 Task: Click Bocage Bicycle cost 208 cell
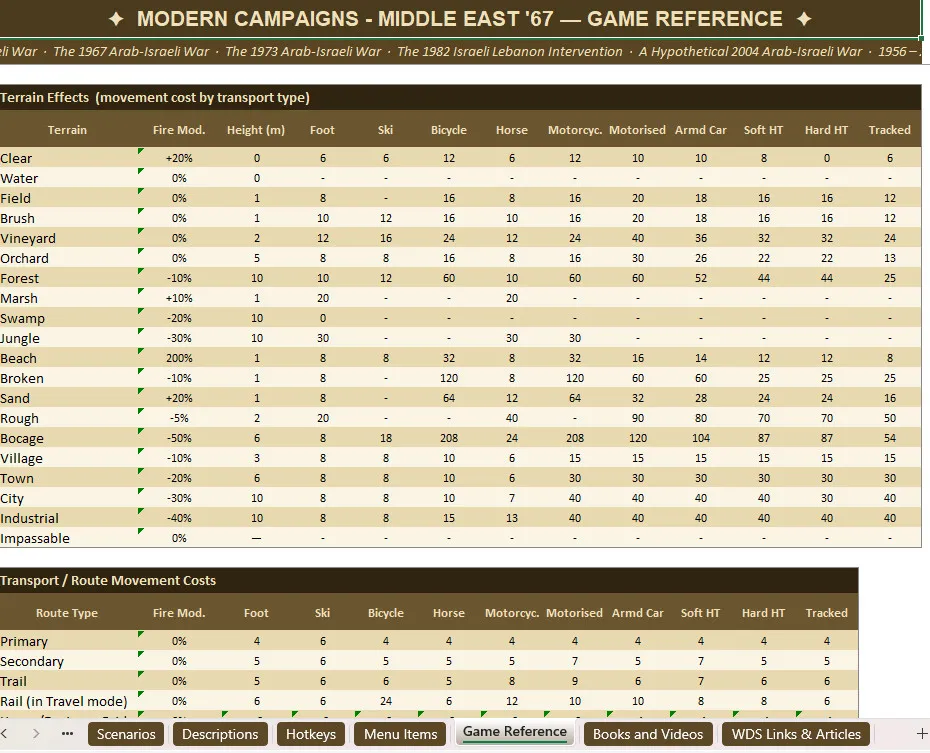click(x=449, y=438)
